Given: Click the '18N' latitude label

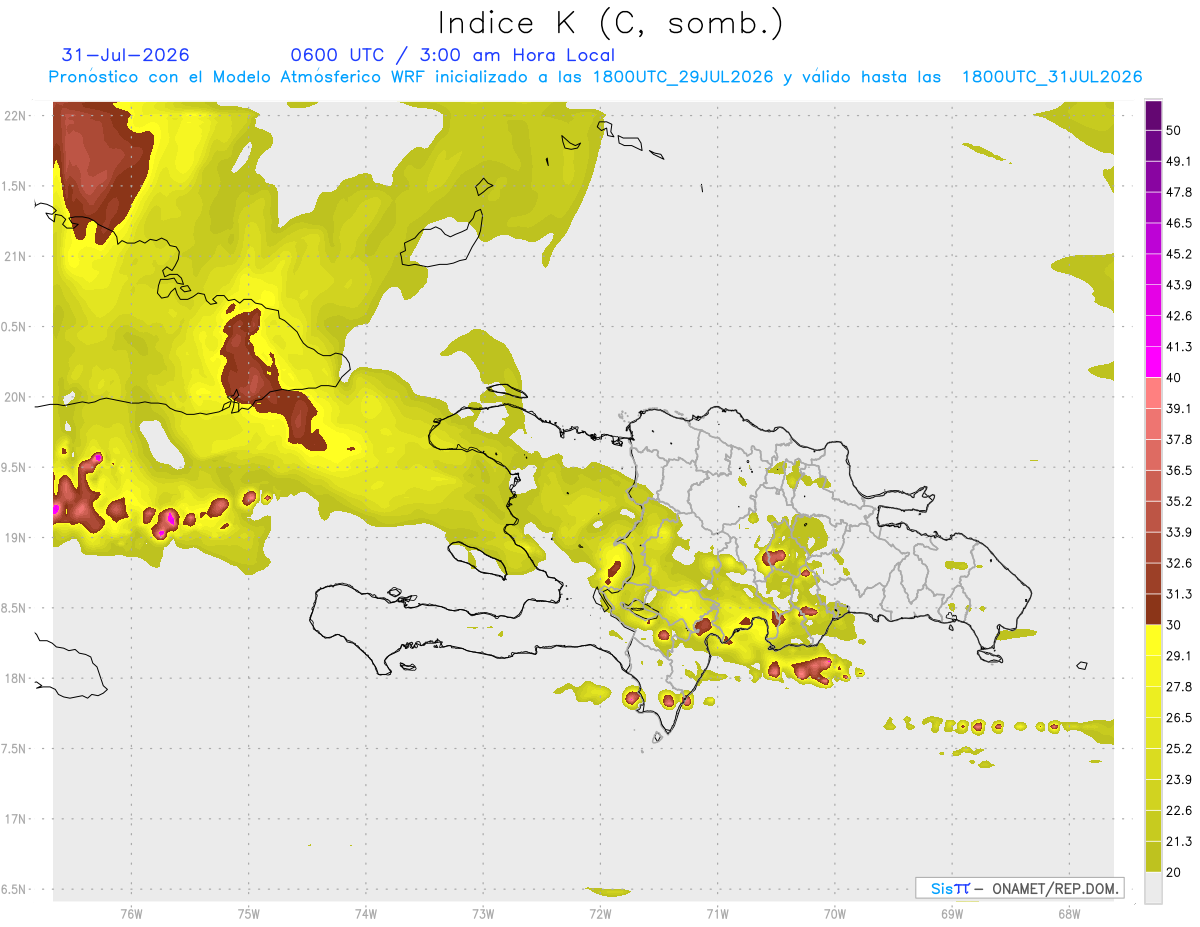Looking at the screenshot, I should click(16, 678).
